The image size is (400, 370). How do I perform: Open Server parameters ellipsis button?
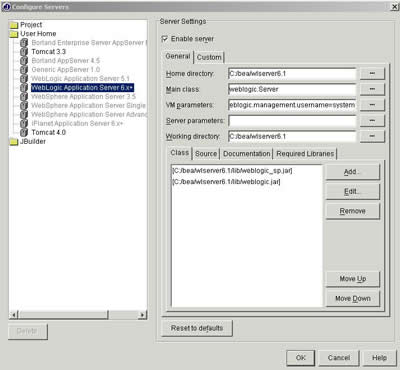pos(372,121)
